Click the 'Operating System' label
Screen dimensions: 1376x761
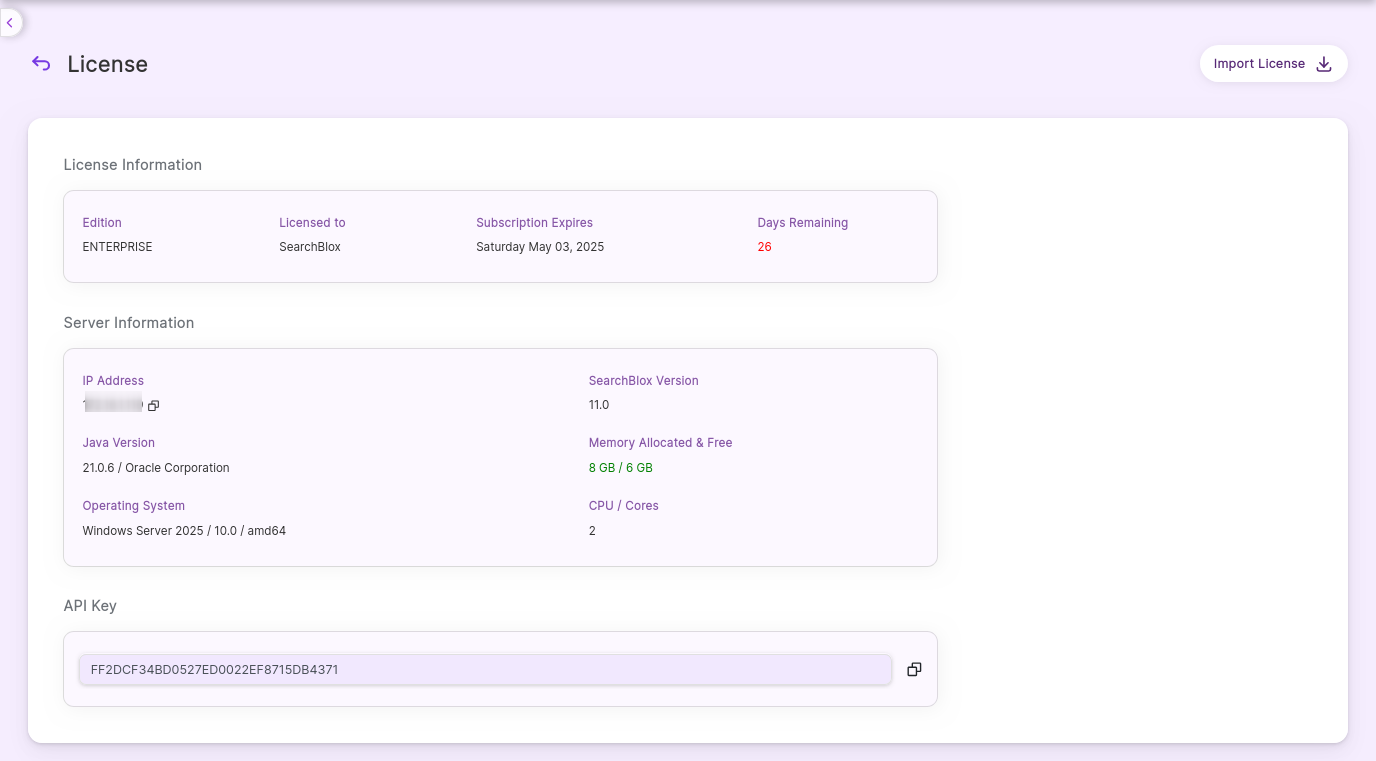pos(134,506)
